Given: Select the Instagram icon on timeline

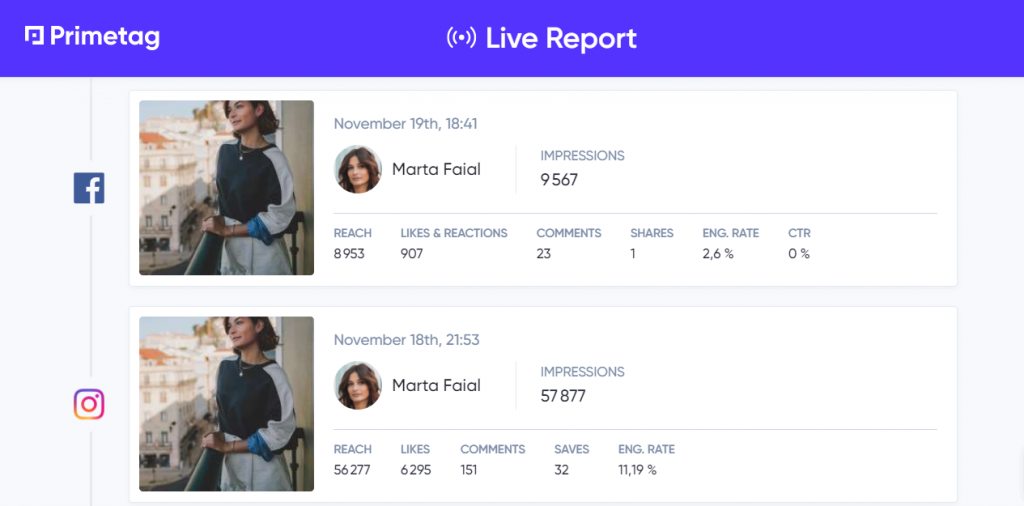Looking at the screenshot, I should tap(89, 404).
